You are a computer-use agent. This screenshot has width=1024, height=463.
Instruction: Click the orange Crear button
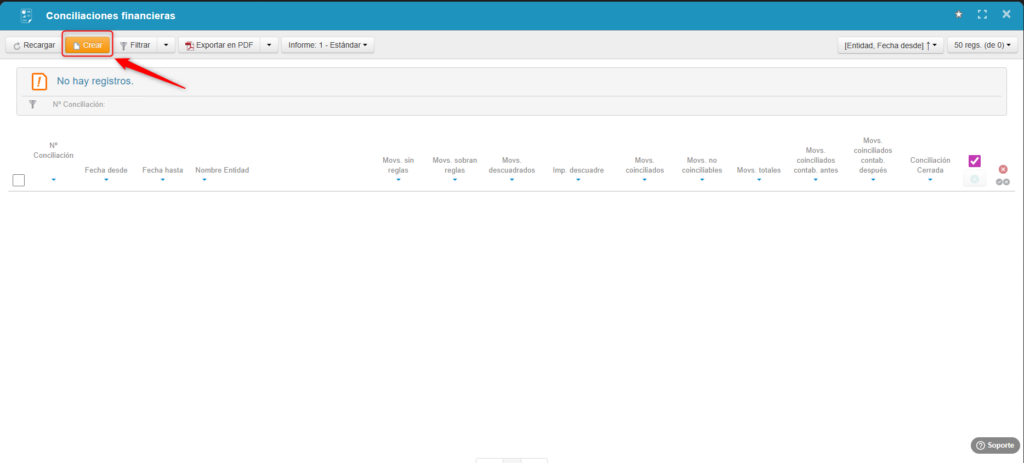(87, 45)
